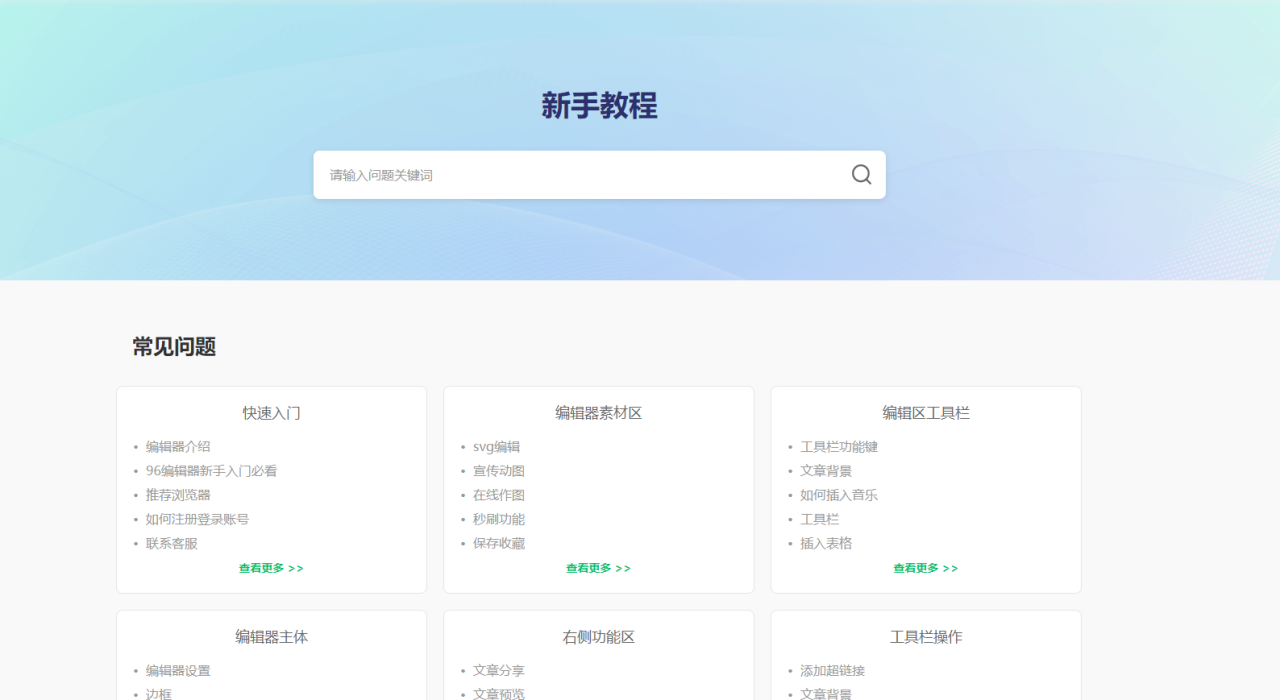The width and height of the screenshot is (1280, 700).
Task: Open 如何插入音乐 help topic
Action: tap(838, 495)
